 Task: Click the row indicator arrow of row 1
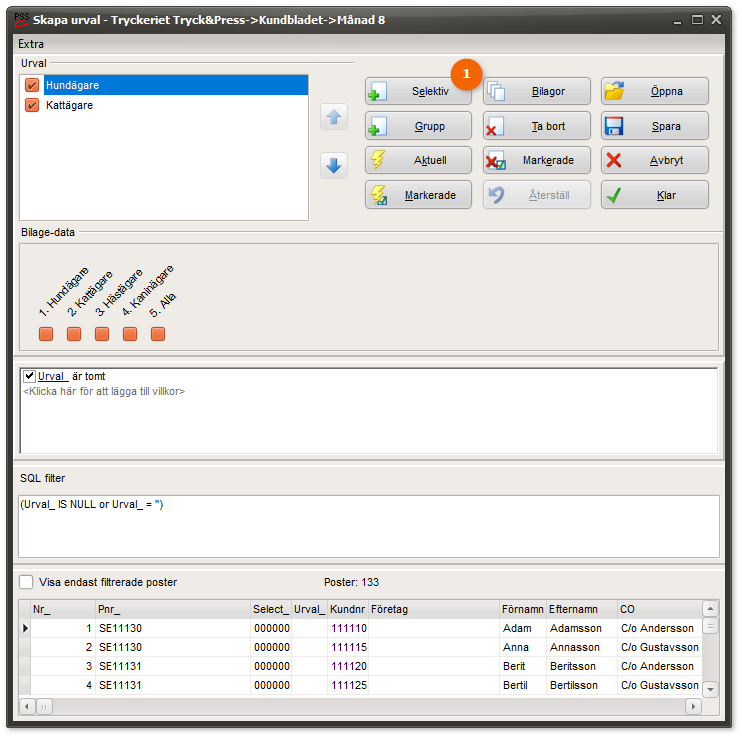tap(25, 628)
